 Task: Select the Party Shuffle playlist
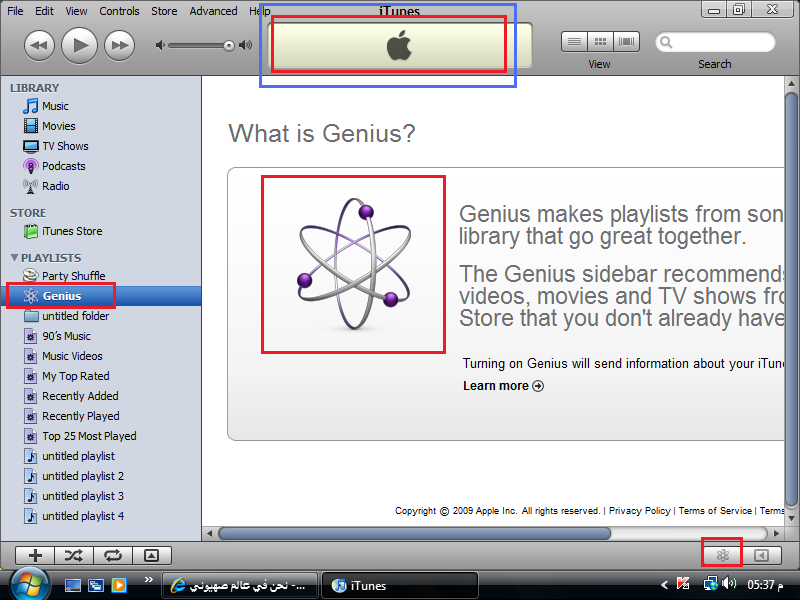click(64, 276)
